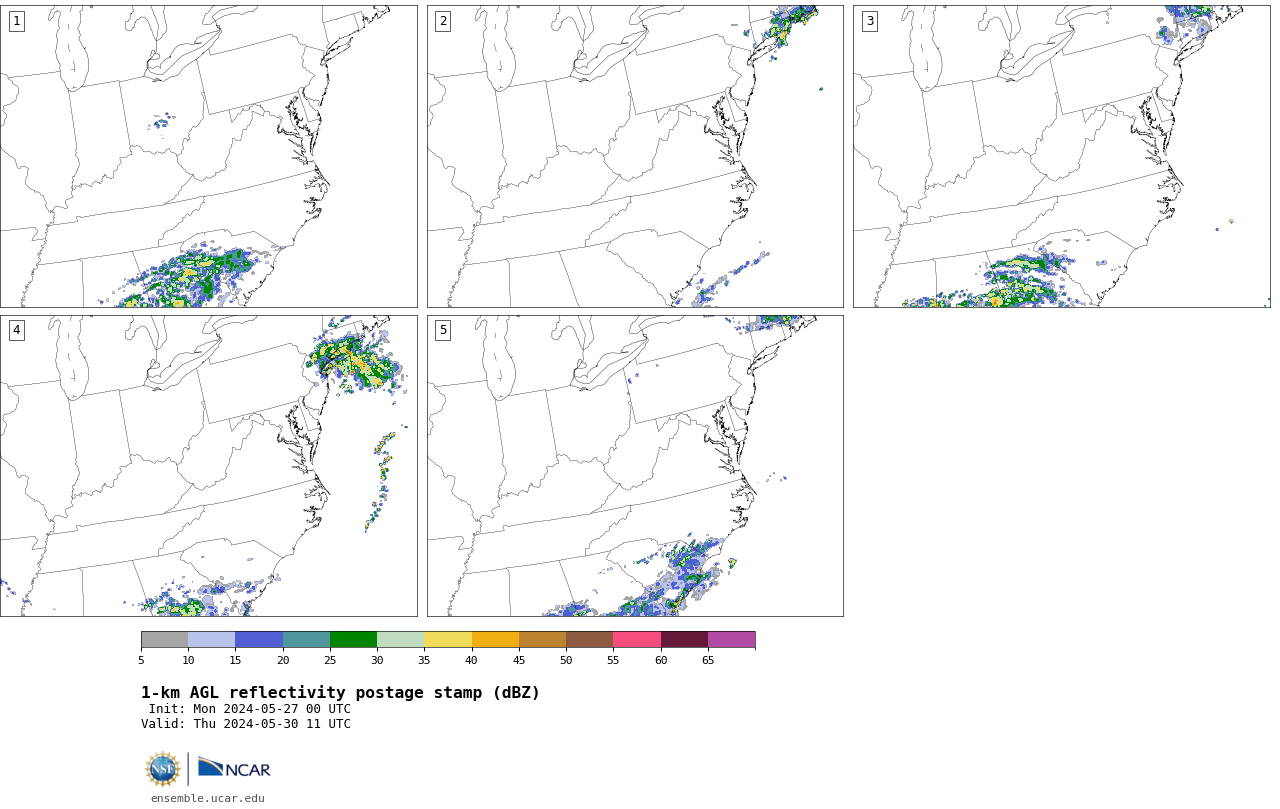
Task: Click the tan 45-50 dBZ swatch
Action: (x=542, y=640)
